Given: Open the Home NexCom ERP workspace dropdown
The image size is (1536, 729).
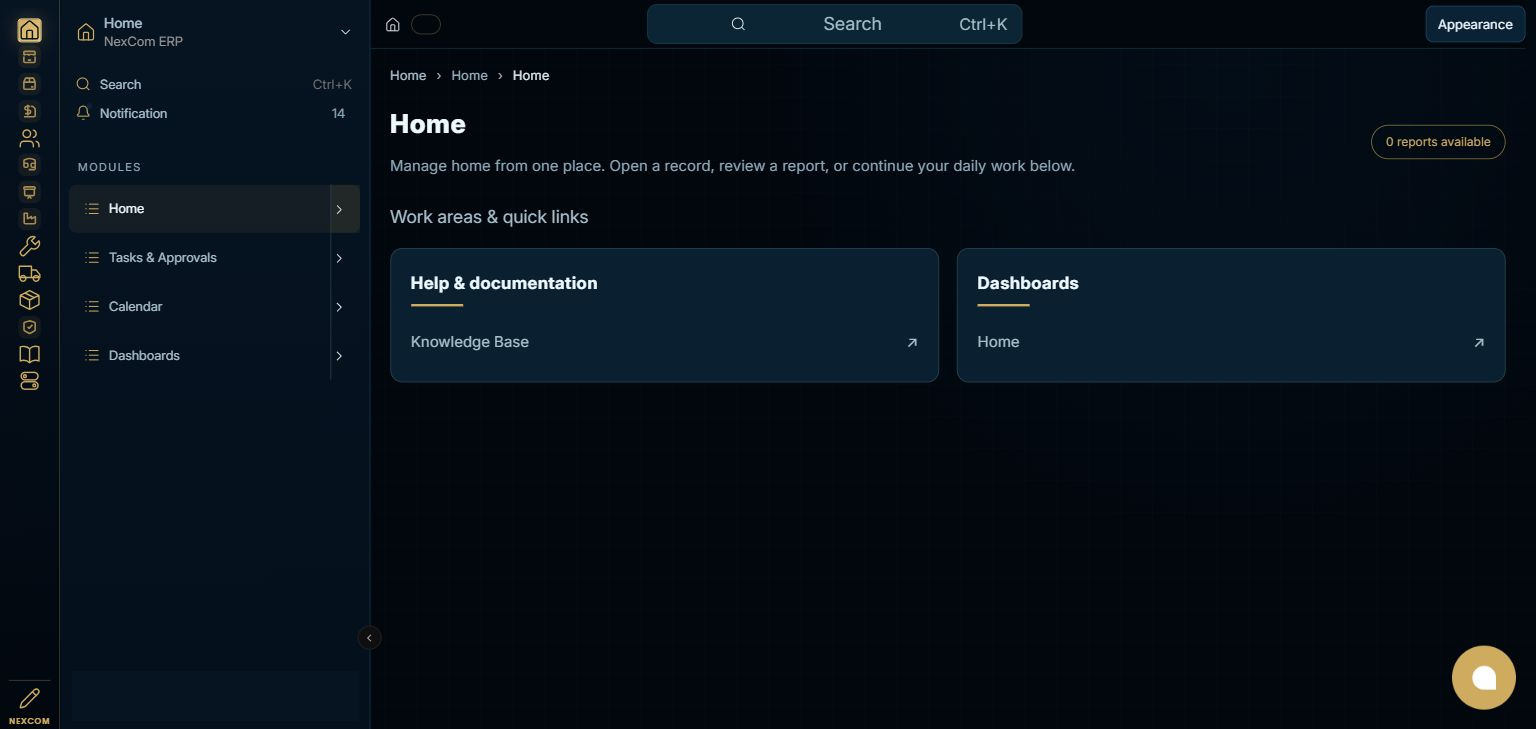Looking at the screenshot, I should point(215,32).
